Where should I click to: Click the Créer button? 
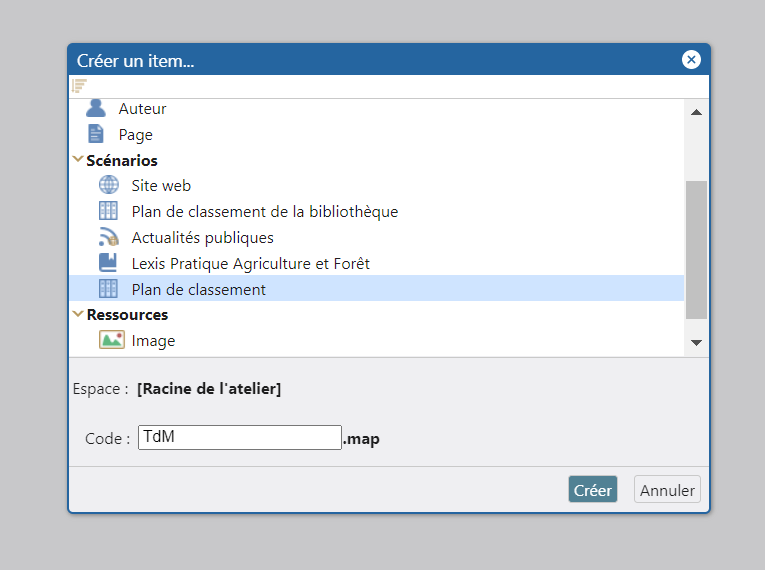click(x=593, y=489)
